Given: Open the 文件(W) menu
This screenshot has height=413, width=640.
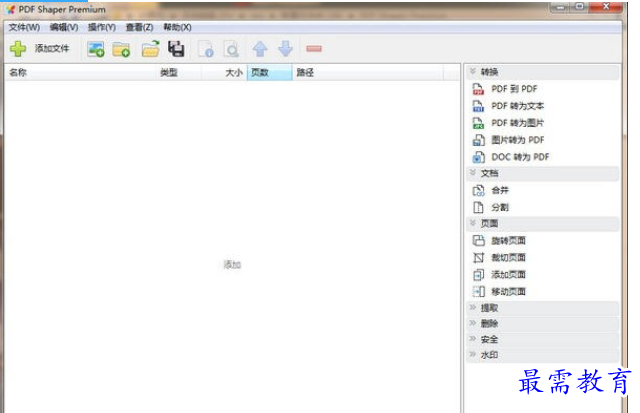Looking at the screenshot, I should pos(24,27).
